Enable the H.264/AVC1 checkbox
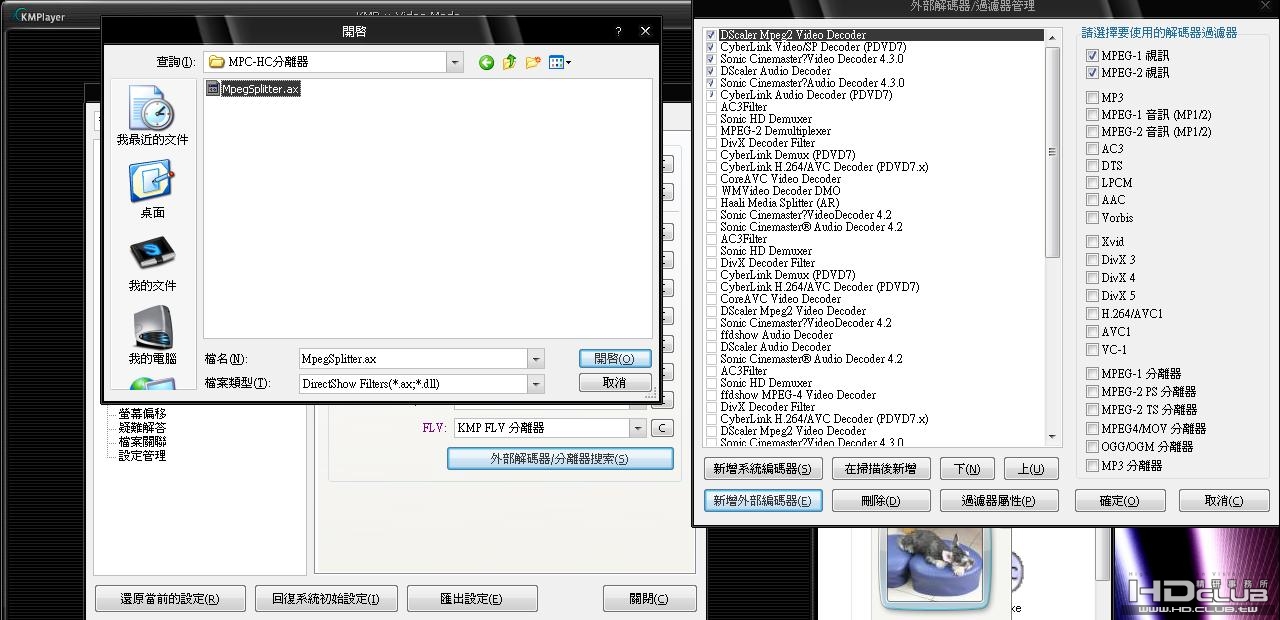Viewport: 1280px width, 620px height. pyautogui.click(x=1093, y=314)
